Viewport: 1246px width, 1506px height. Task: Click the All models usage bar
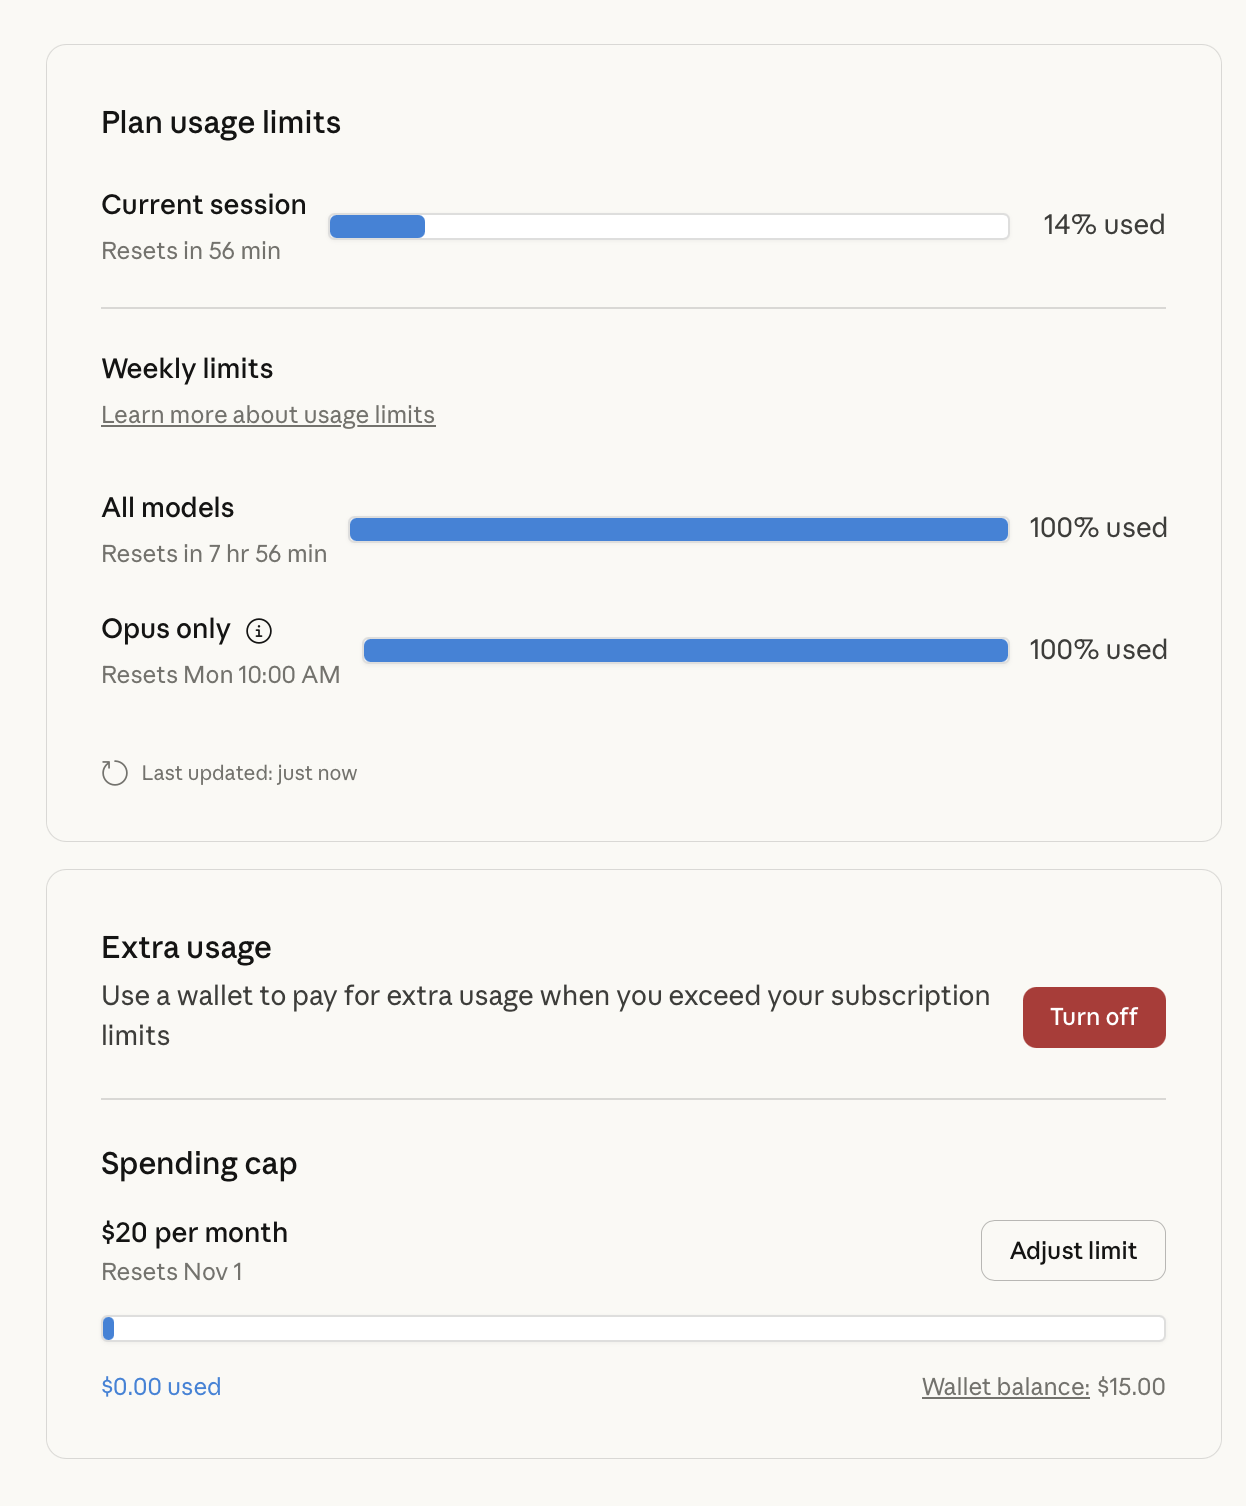tap(678, 529)
